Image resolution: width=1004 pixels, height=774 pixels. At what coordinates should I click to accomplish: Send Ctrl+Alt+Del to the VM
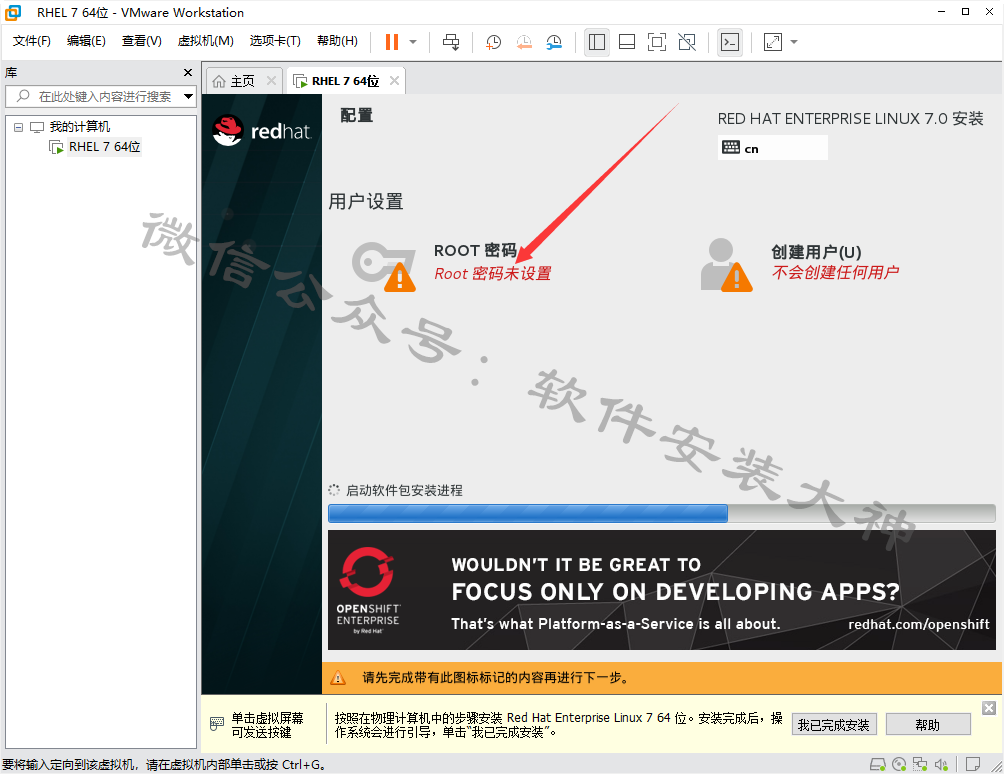[451, 42]
